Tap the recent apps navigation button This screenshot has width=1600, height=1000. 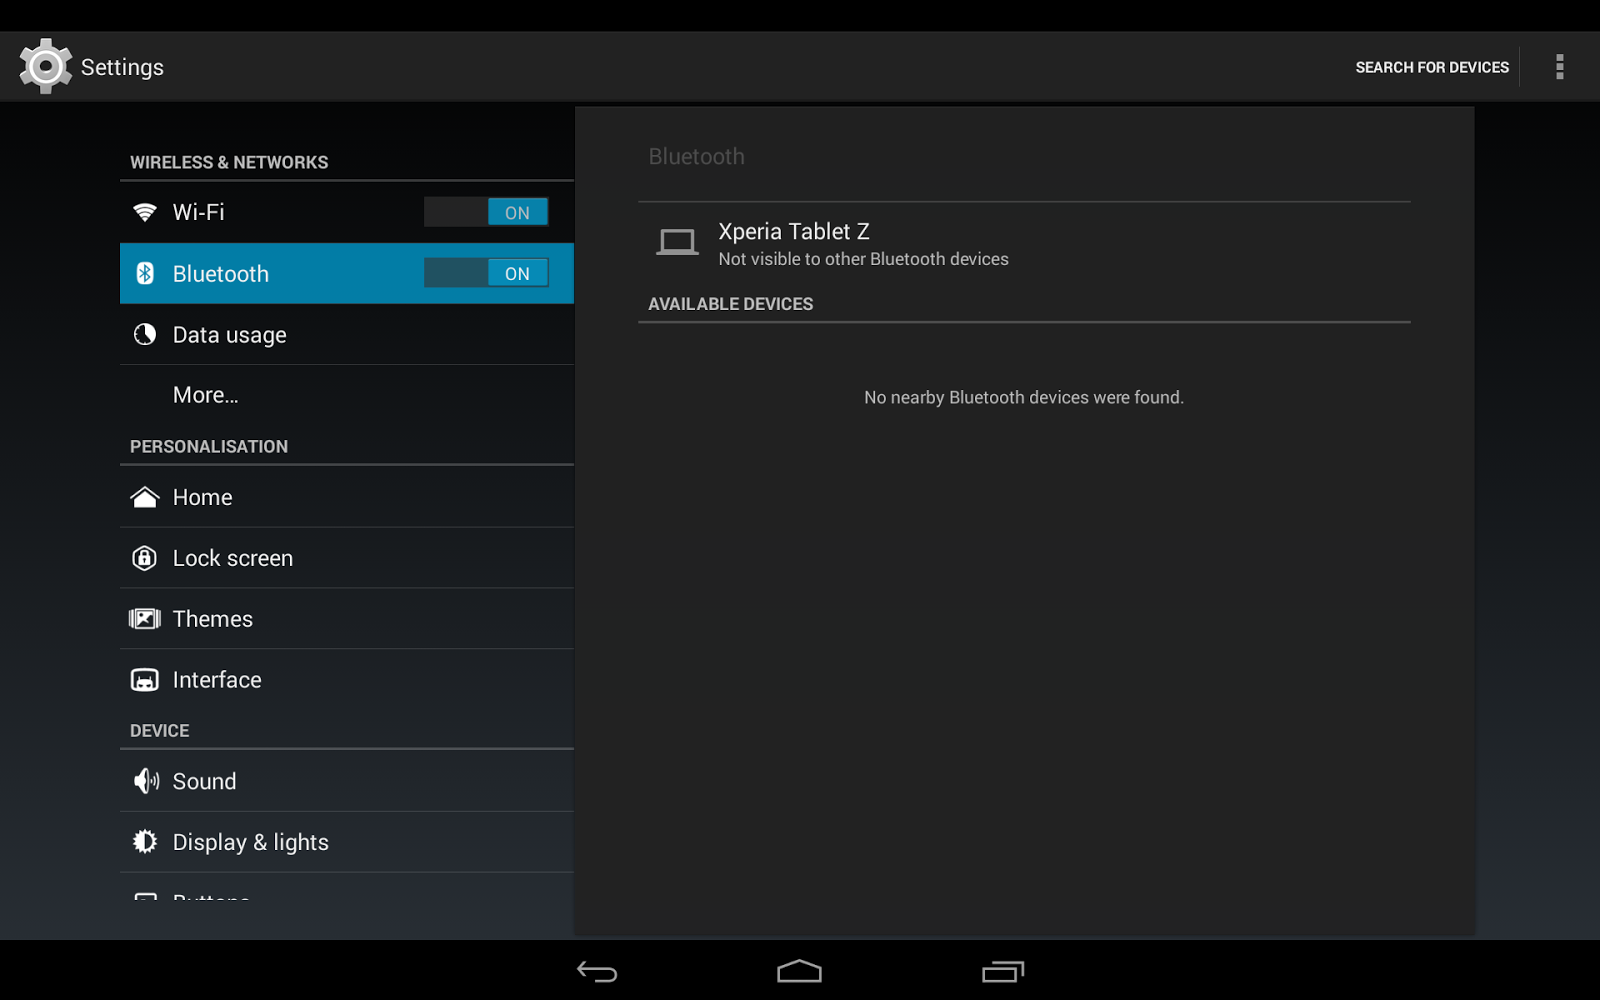click(x=1003, y=971)
